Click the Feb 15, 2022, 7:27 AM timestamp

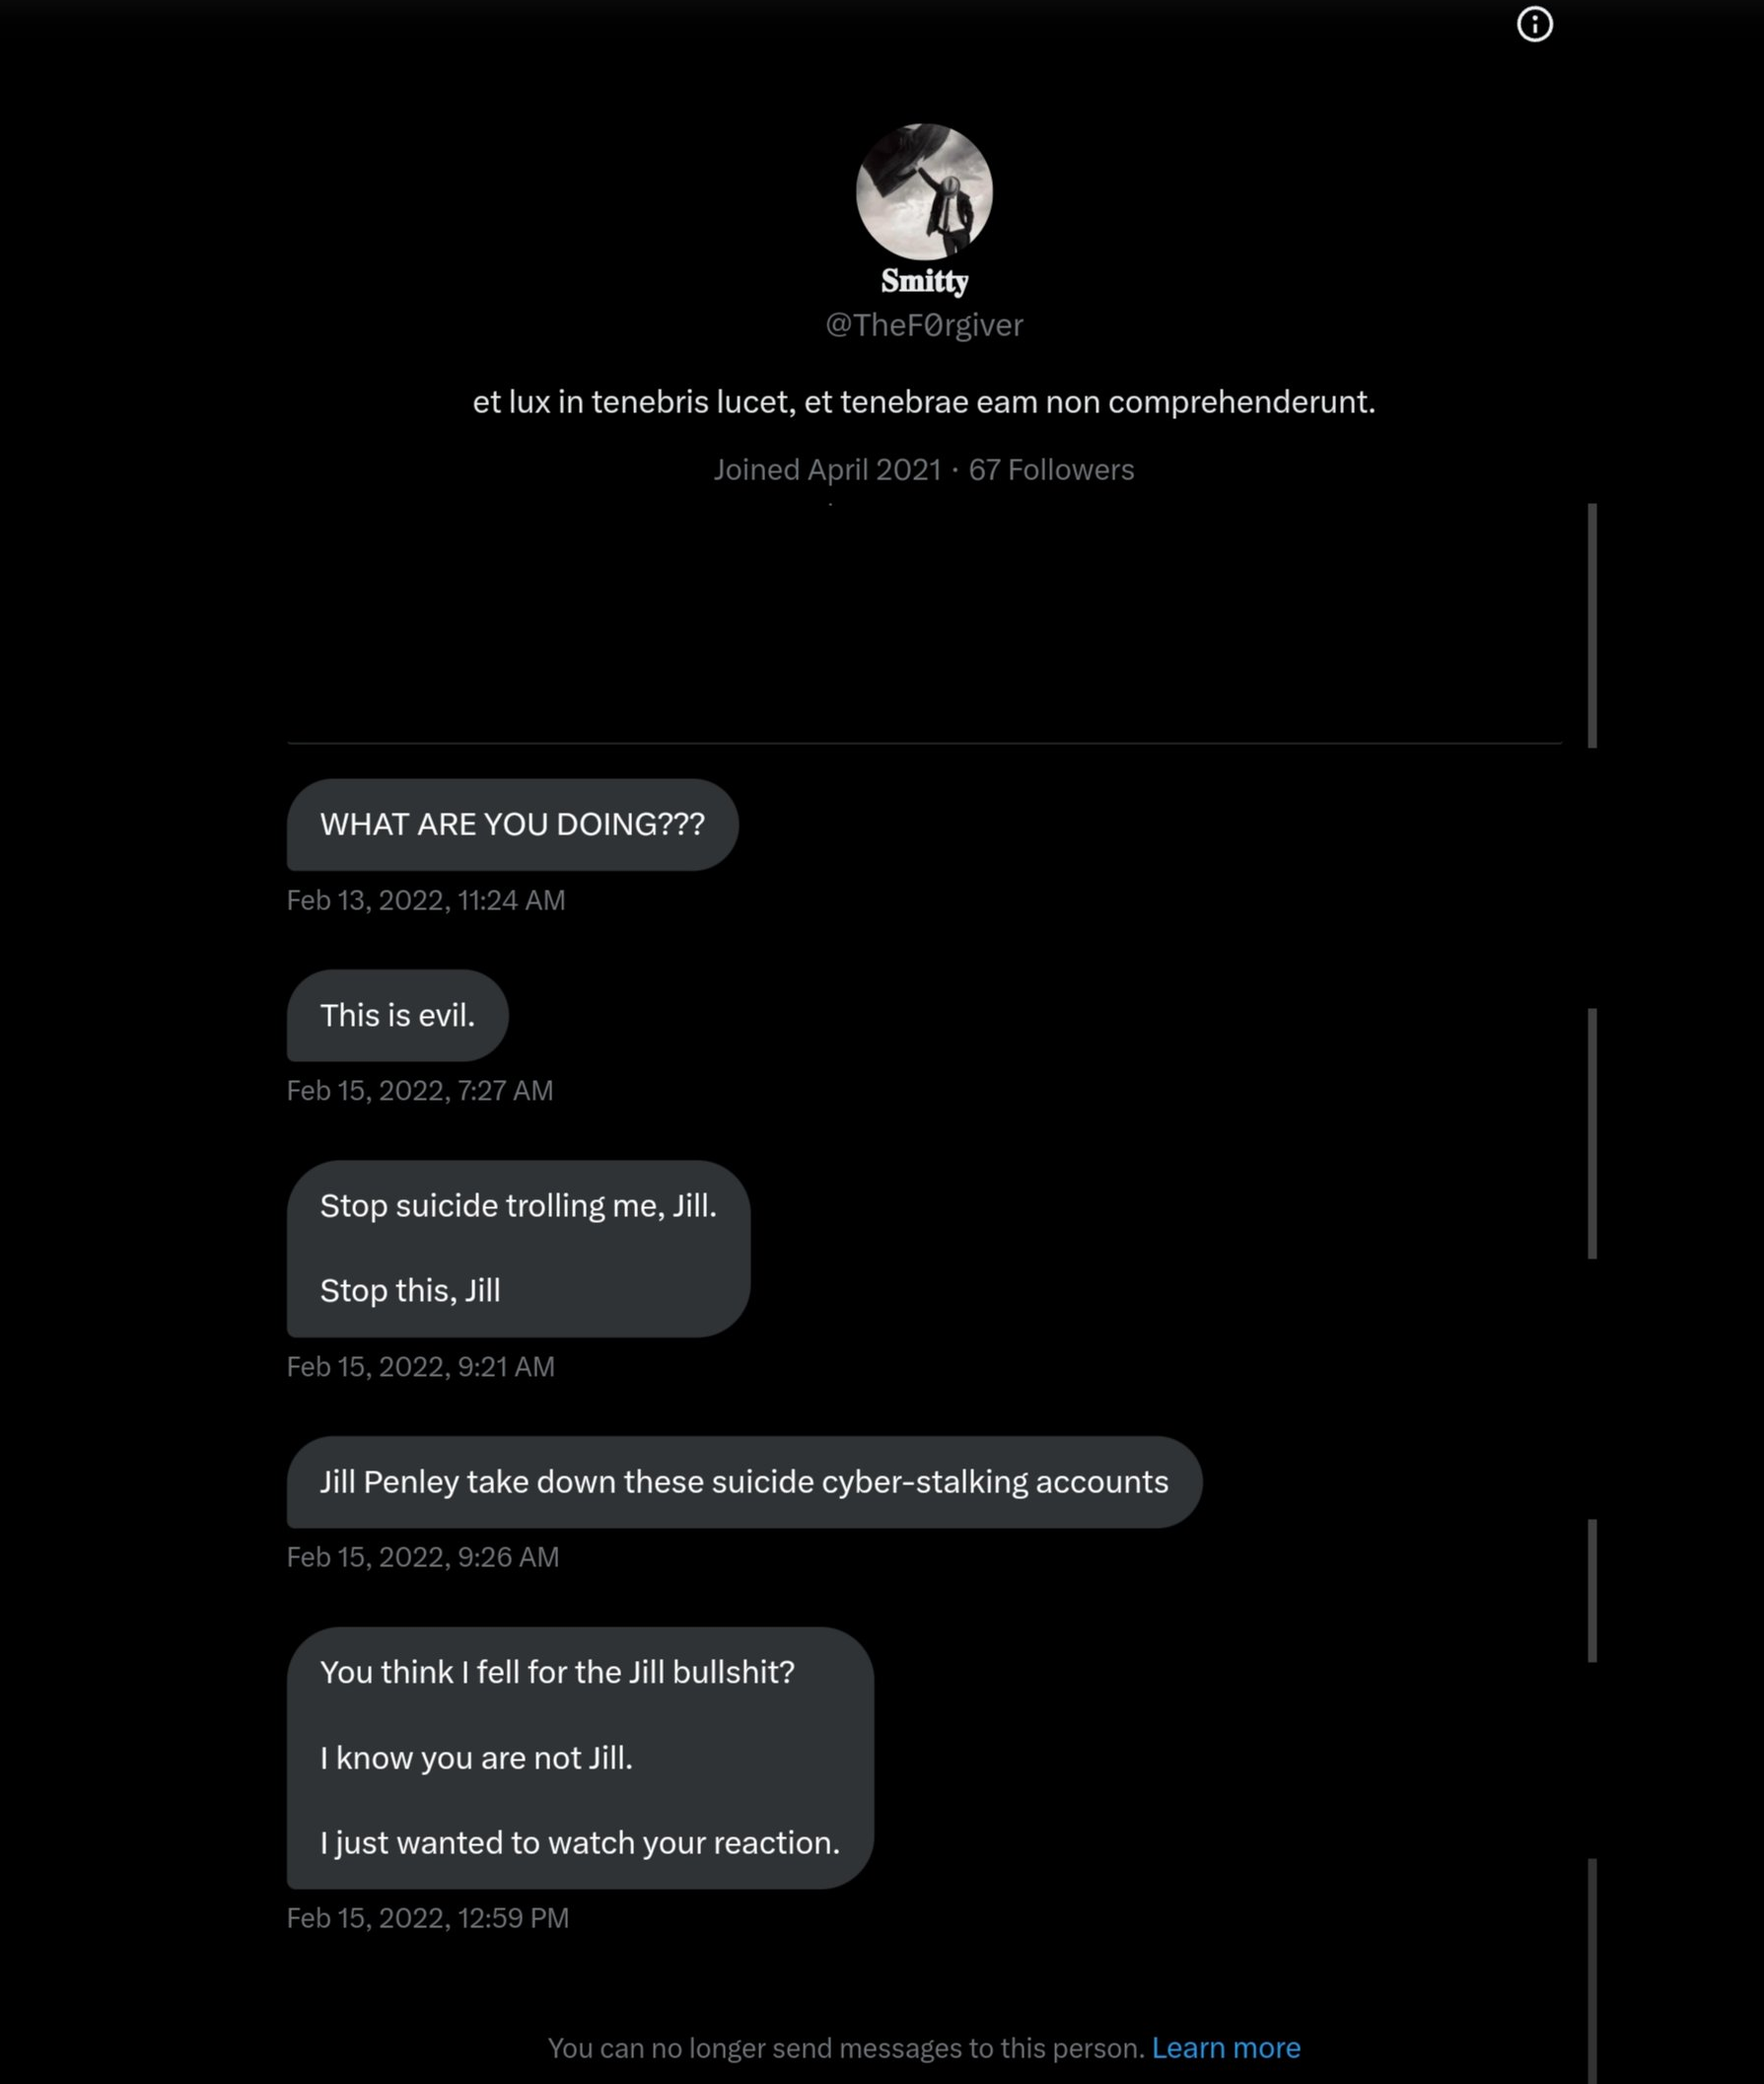420,1090
